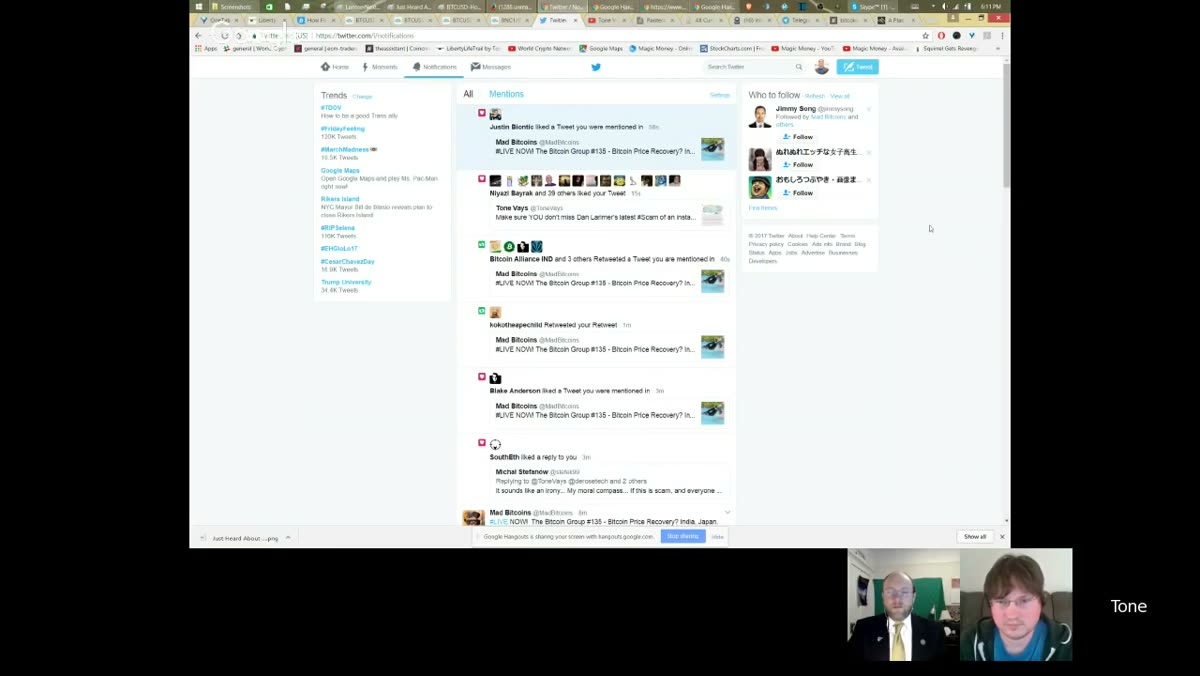Click Justin Biontic's avatar in notifications
Image resolution: width=1200 pixels, height=676 pixels.
coord(495,115)
